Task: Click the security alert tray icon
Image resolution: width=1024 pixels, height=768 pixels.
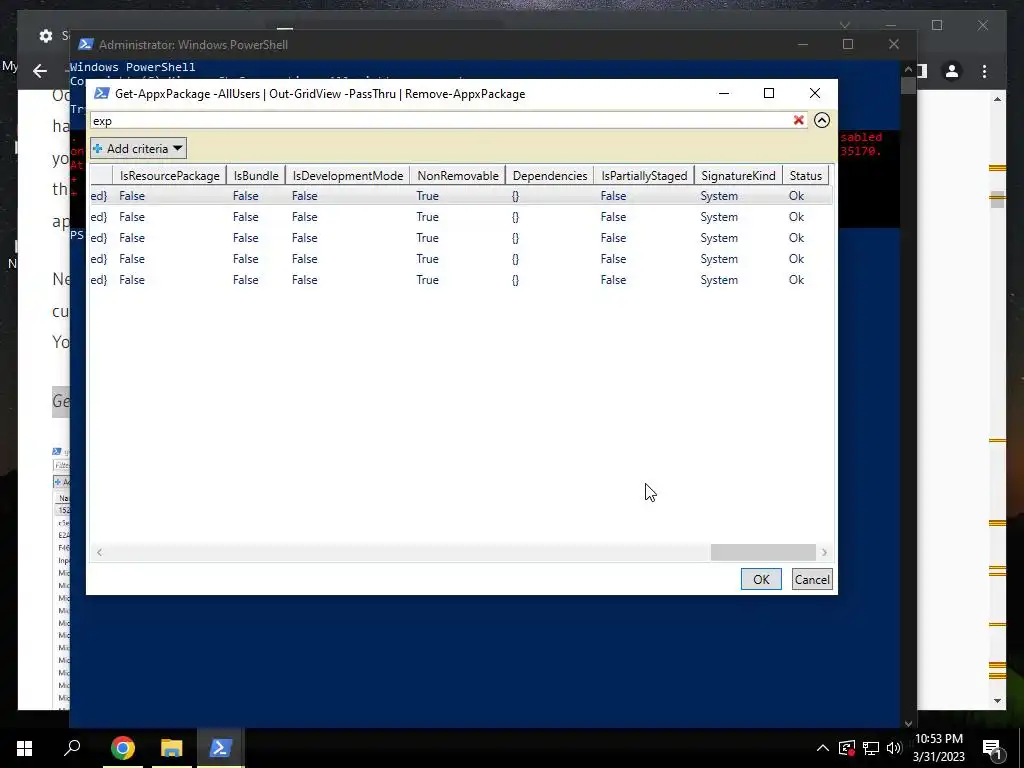Action: coord(847,748)
